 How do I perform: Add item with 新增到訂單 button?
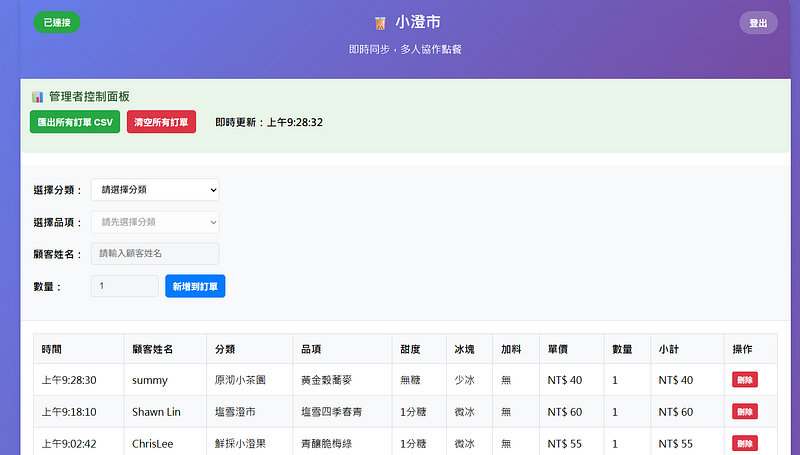(195, 286)
